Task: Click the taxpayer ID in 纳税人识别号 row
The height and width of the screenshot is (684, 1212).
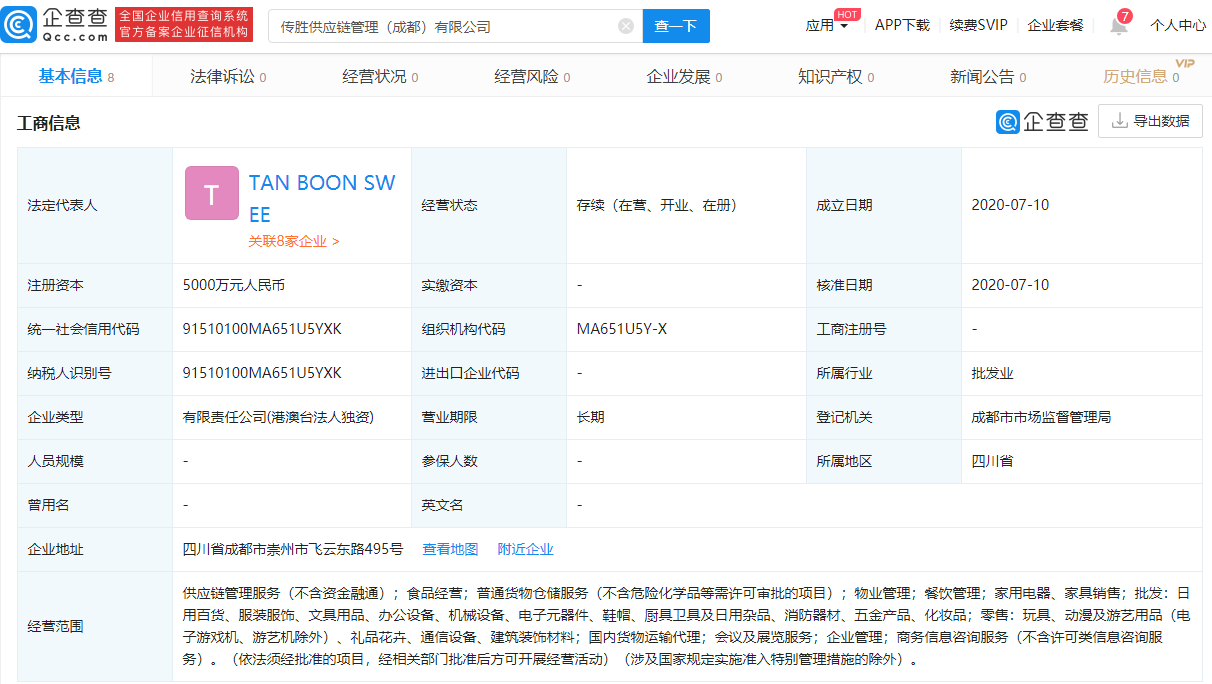Action: coord(262,373)
